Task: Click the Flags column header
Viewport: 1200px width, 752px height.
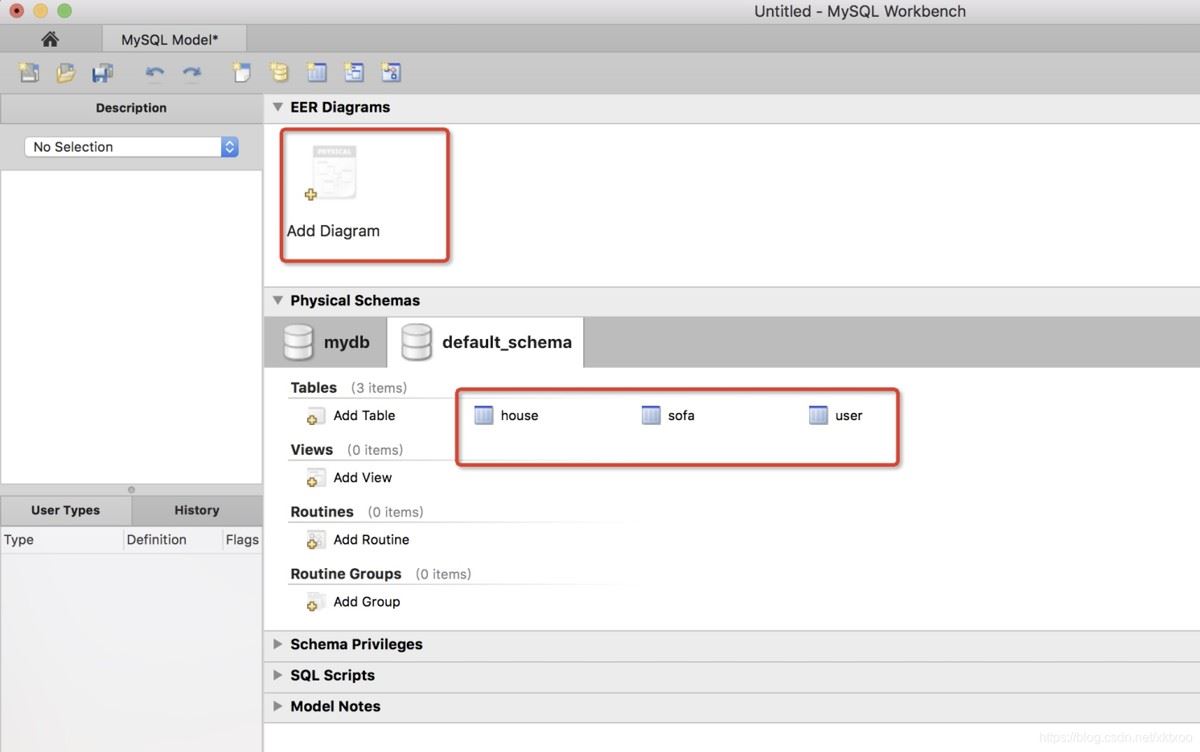Action: (x=243, y=540)
